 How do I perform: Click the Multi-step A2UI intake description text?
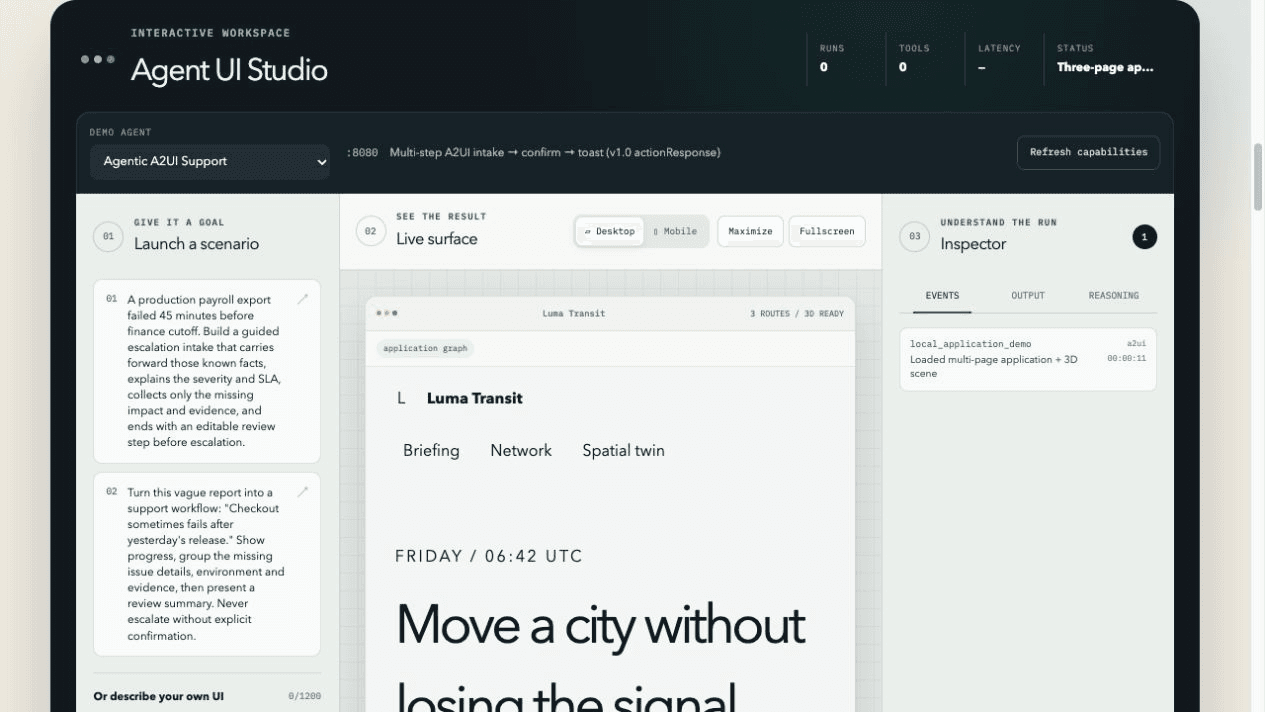coord(555,153)
